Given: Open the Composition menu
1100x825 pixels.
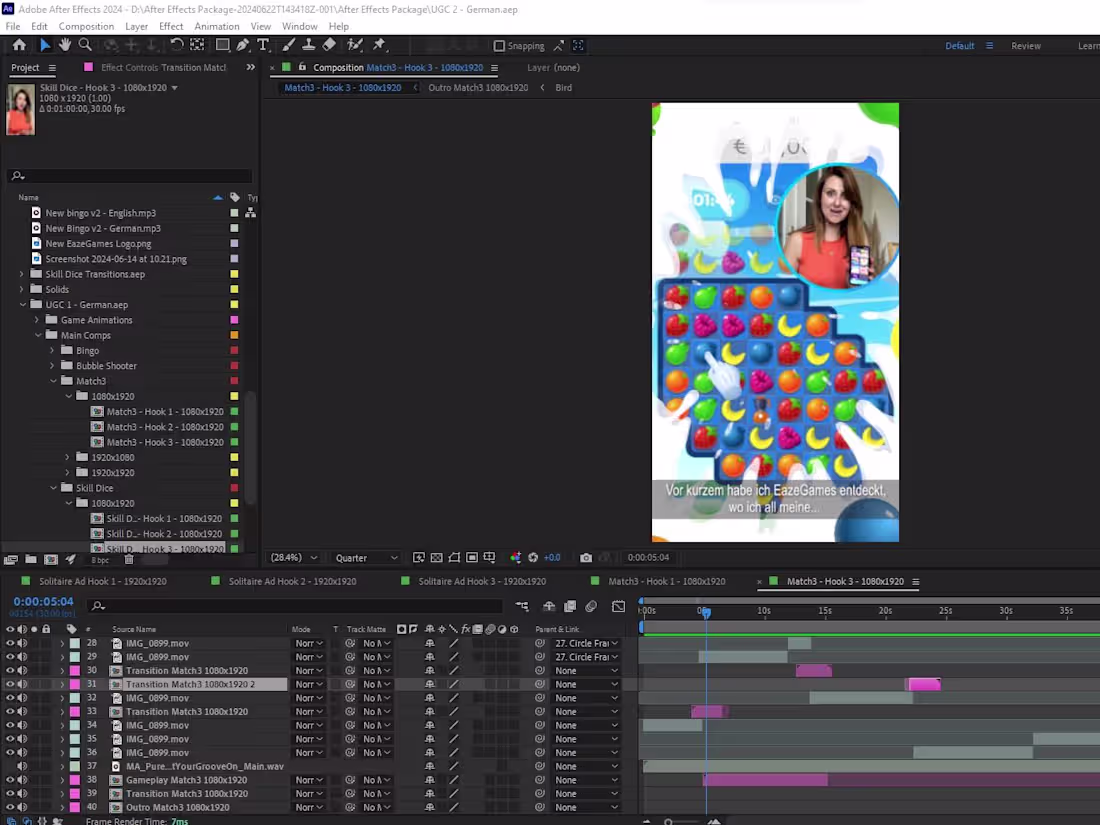Looking at the screenshot, I should (86, 26).
